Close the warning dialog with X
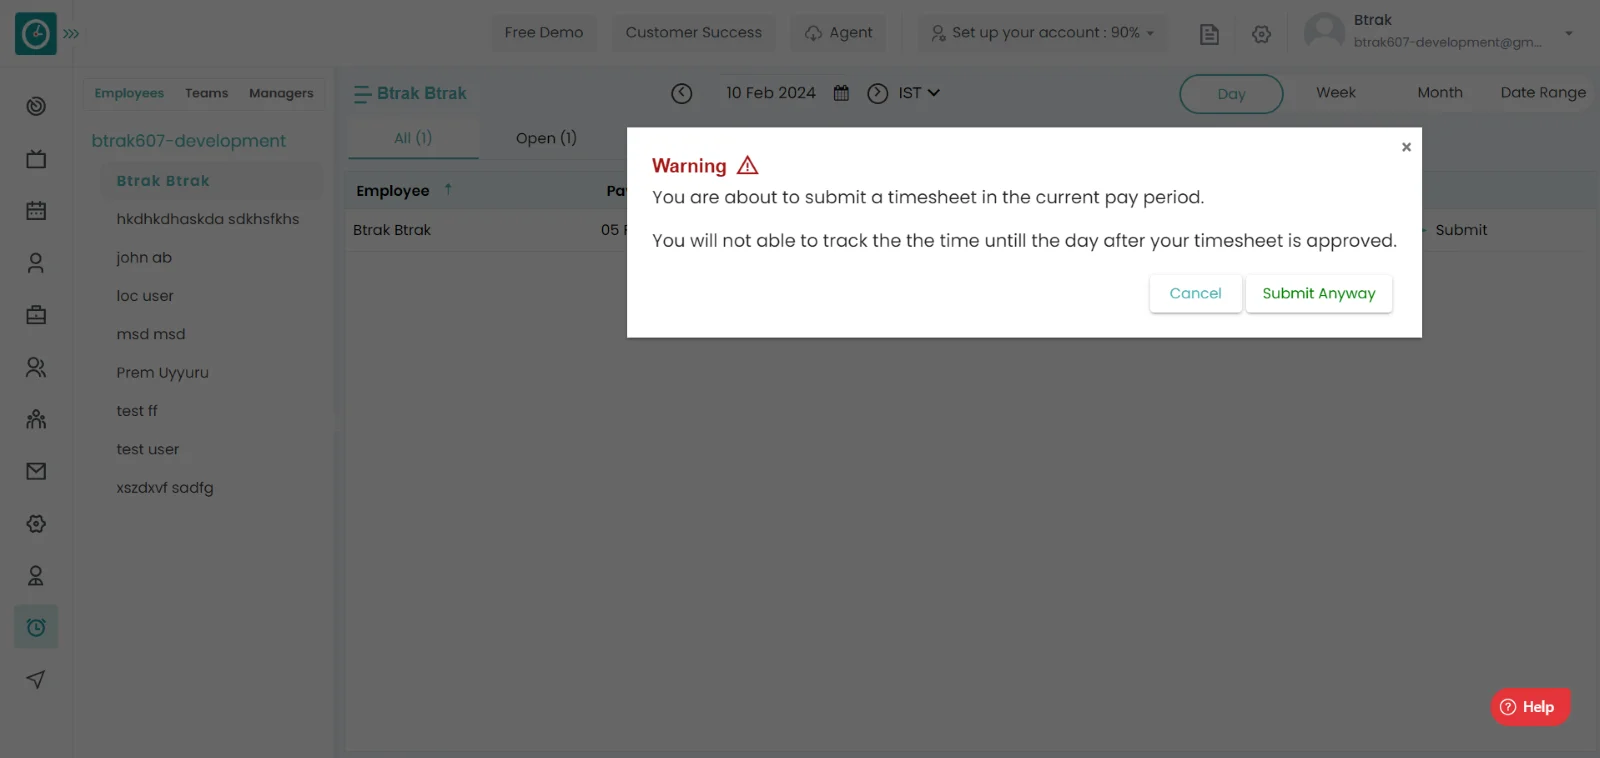Viewport: 1600px width, 758px height. (1406, 147)
